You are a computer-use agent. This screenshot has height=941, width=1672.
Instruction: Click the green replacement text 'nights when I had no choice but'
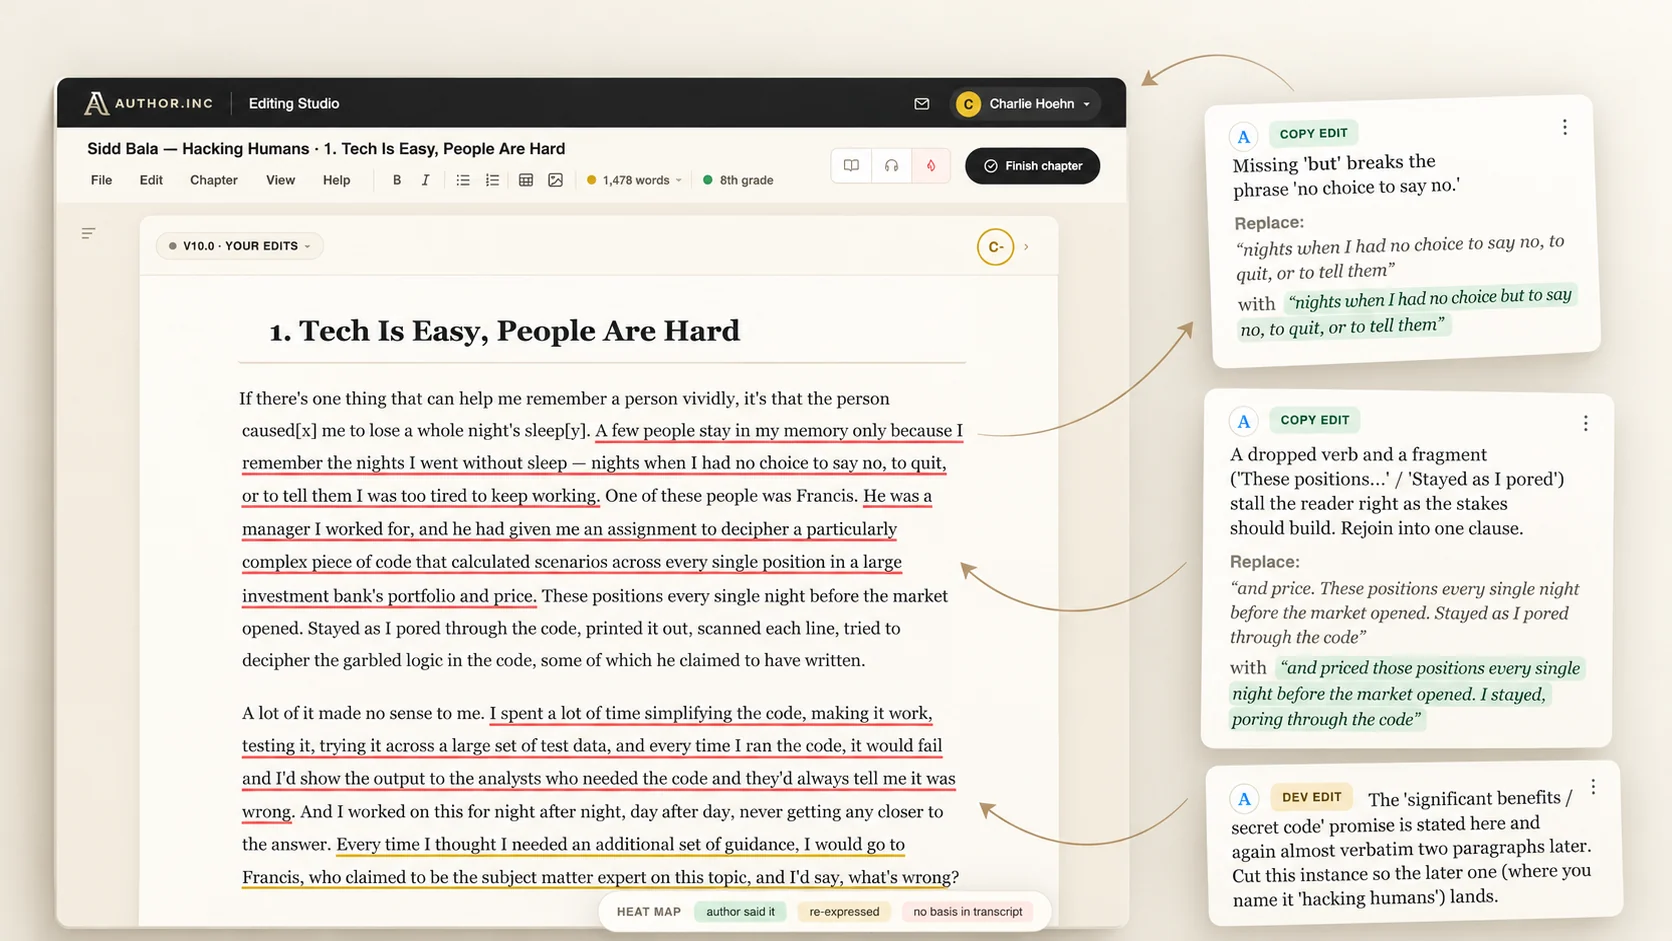[1407, 313]
